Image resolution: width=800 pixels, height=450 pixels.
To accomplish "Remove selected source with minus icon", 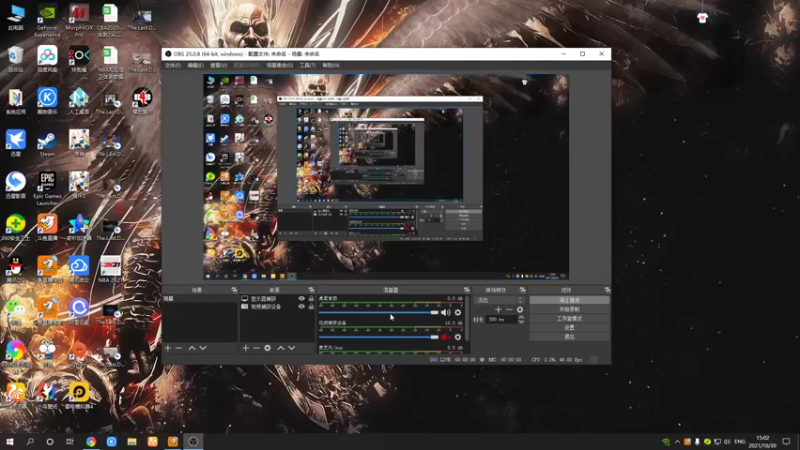I will [x=256, y=348].
